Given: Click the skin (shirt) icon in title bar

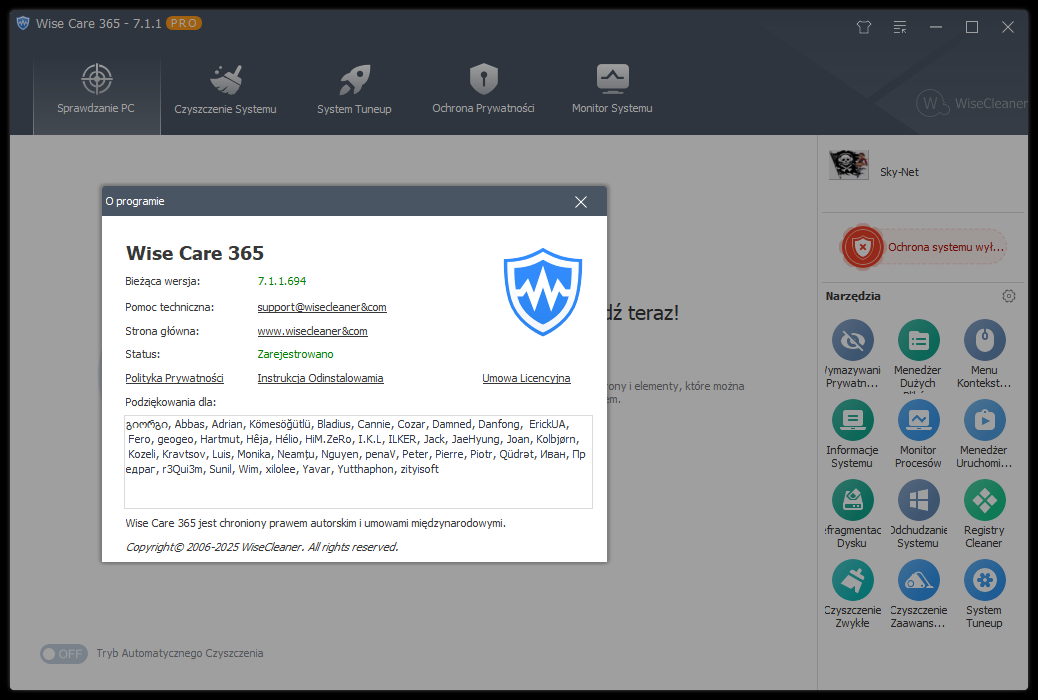Looking at the screenshot, I should pos(864,27).
